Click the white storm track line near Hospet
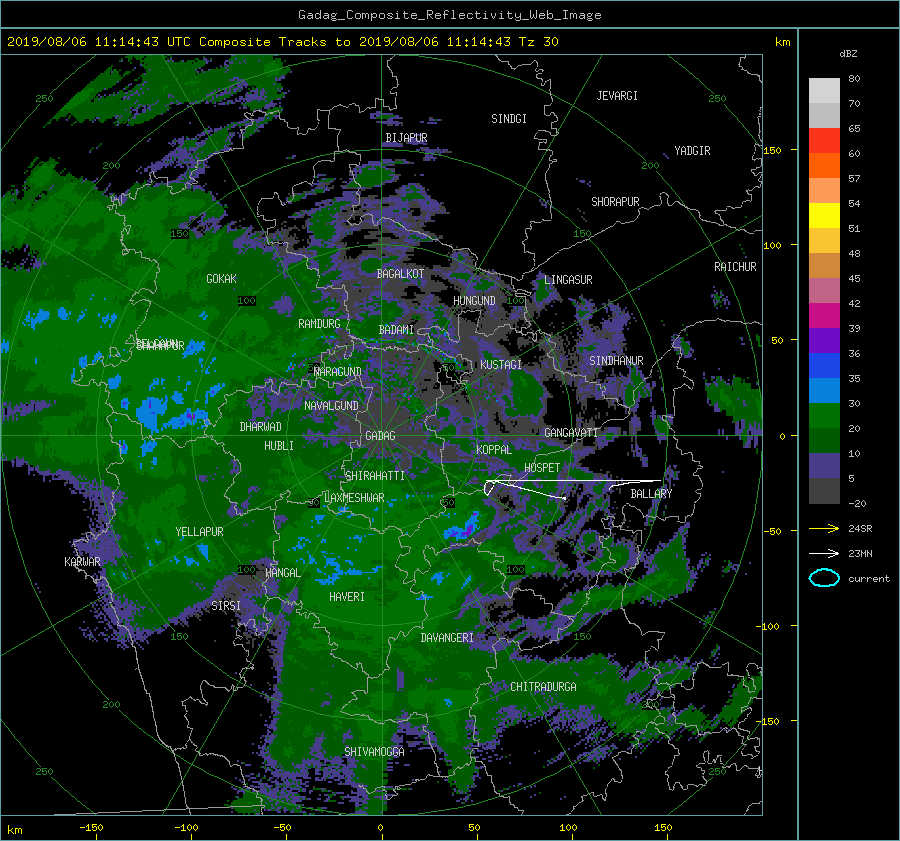This screenshot has height=841, width=900. (x=574, y=481)
